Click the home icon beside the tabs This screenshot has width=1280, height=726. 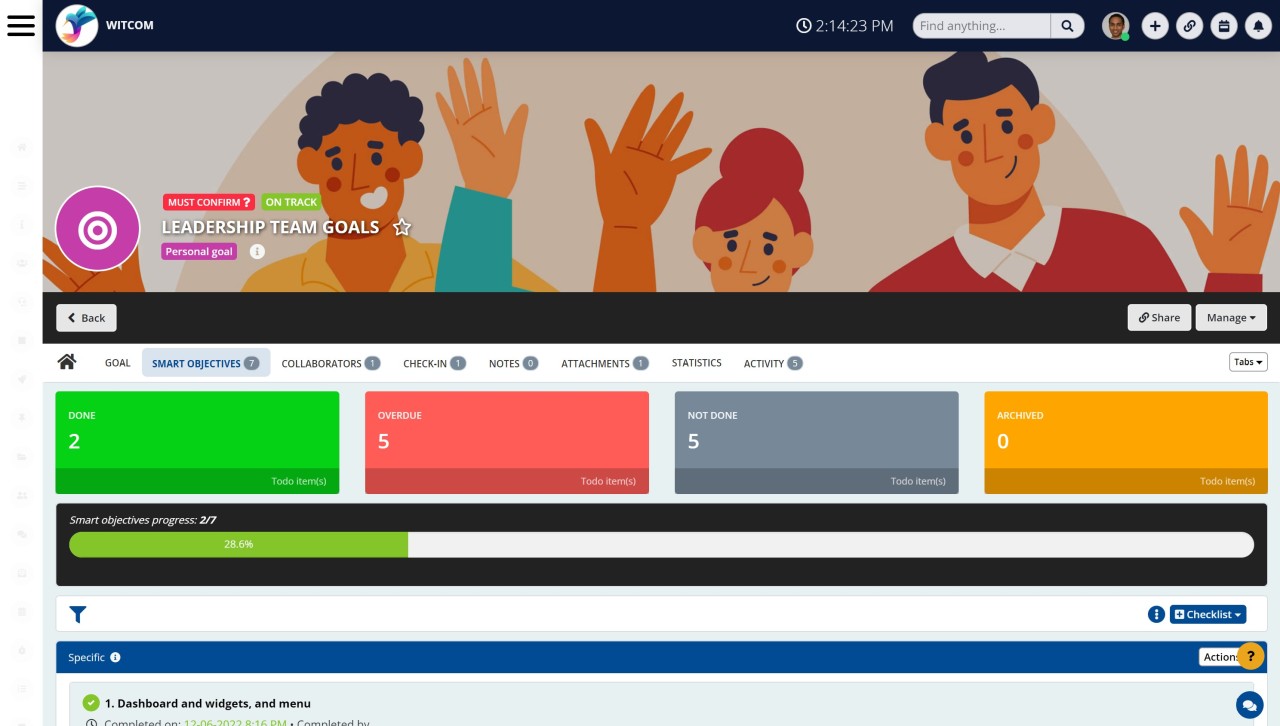(66, 362)
